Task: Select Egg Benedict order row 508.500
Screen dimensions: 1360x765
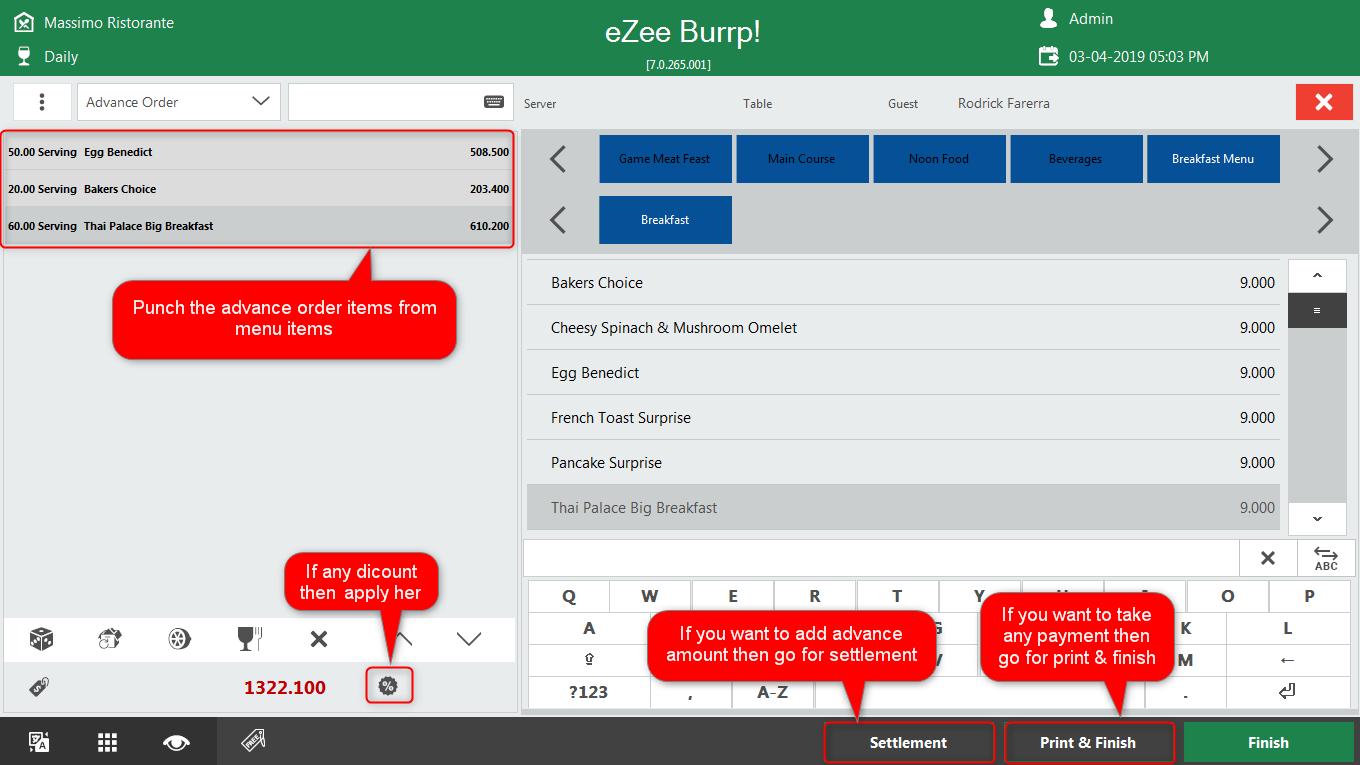Action: pyautogui.click(x=258, y=152)
